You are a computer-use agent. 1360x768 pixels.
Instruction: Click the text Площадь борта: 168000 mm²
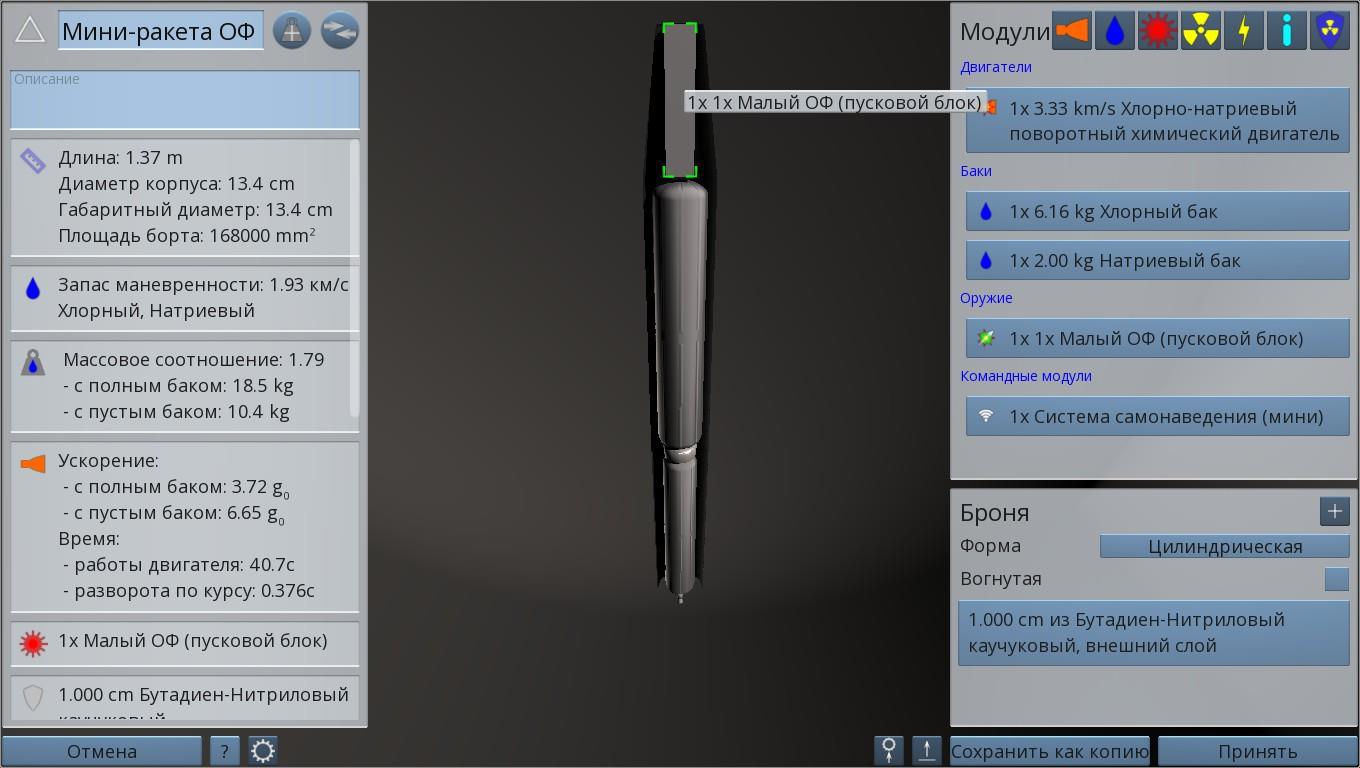(187, 236)
